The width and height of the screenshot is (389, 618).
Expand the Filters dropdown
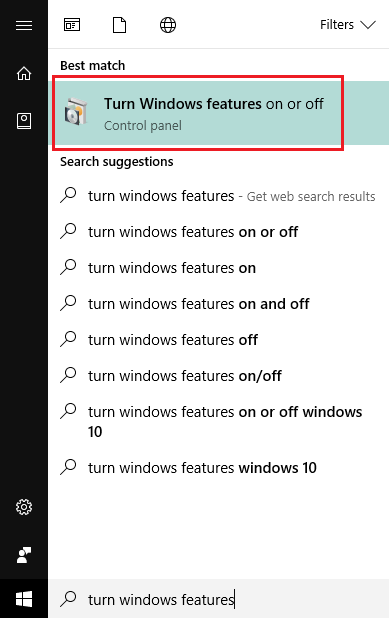pos(348,25)
